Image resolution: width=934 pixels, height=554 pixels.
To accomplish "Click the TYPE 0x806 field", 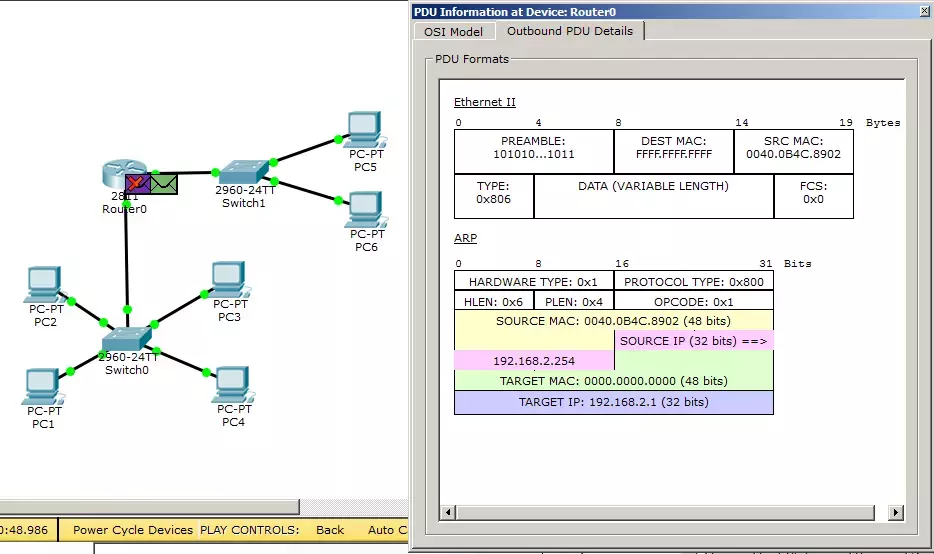I will pos(494,196).
